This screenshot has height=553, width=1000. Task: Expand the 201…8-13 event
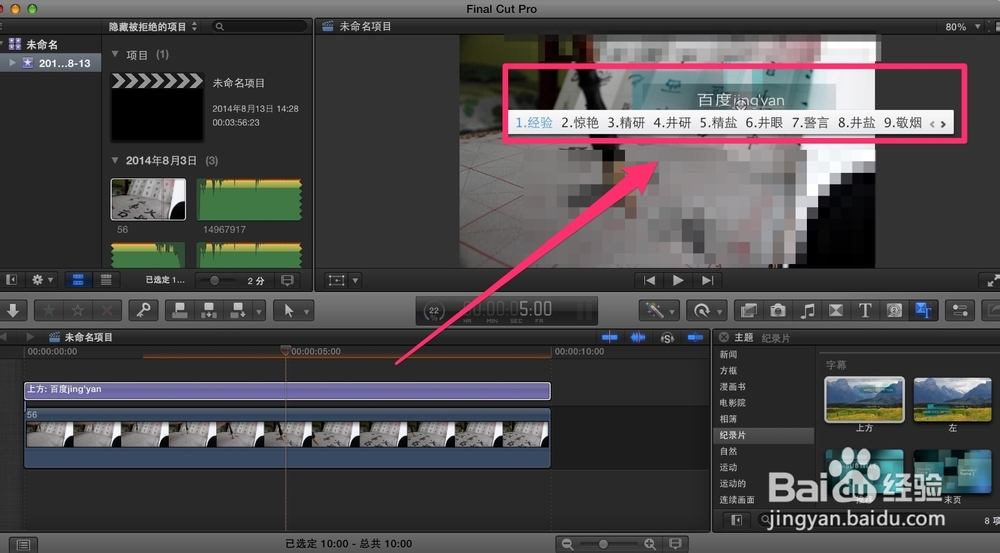pos(12,63)
